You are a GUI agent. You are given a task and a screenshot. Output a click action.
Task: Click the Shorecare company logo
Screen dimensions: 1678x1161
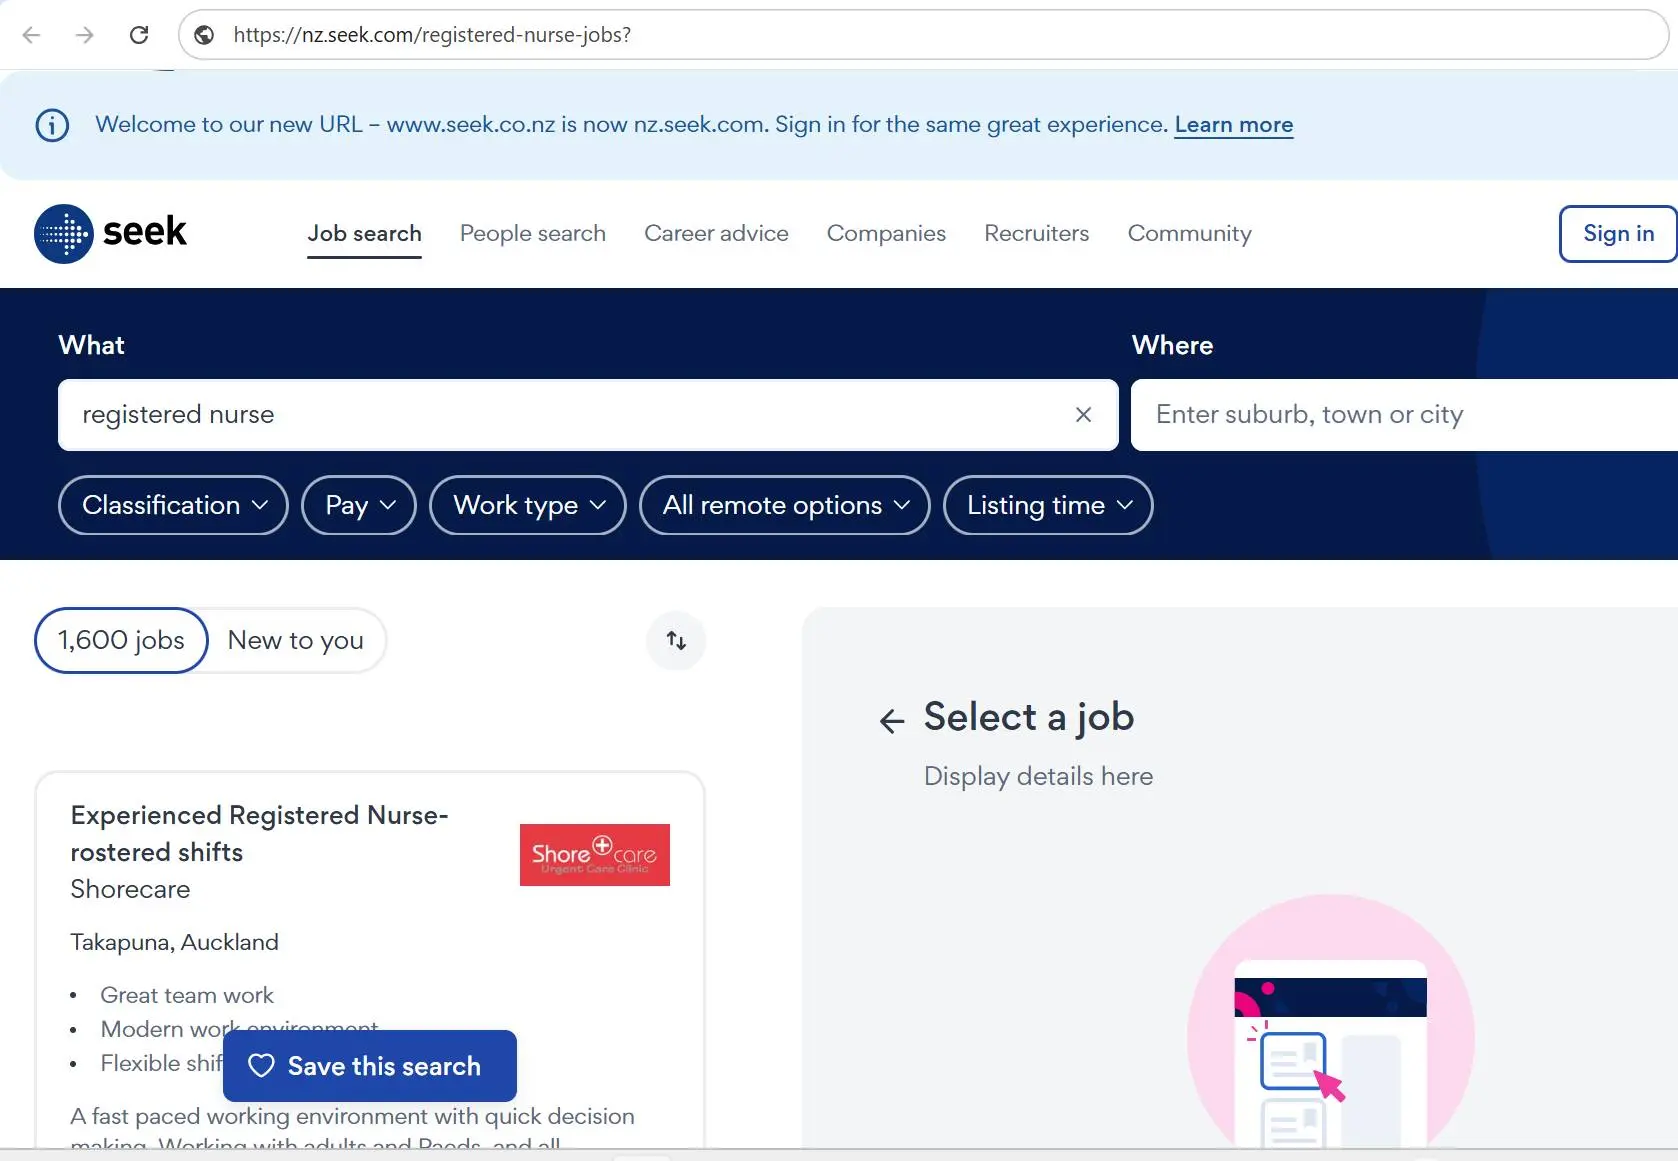click(594, 855)
